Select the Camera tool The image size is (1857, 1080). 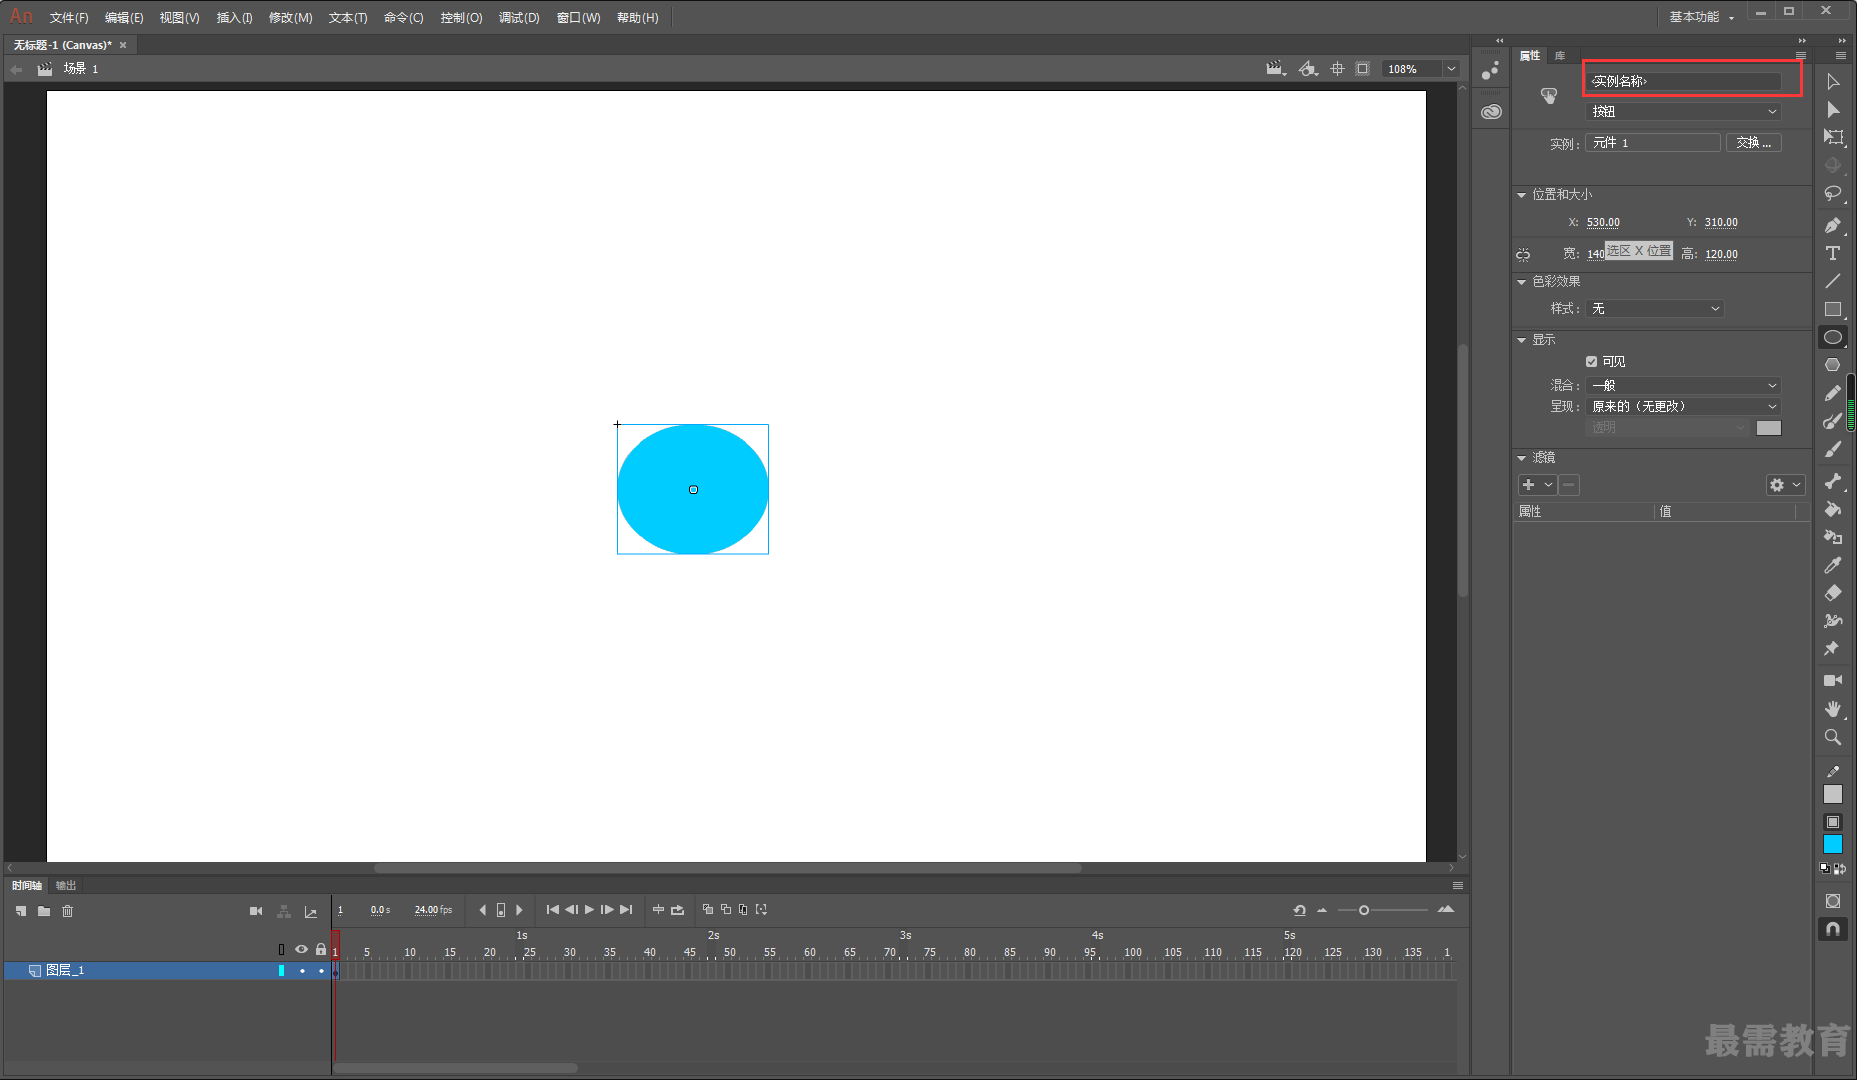pyautogui.click(x=1833, y=680)
